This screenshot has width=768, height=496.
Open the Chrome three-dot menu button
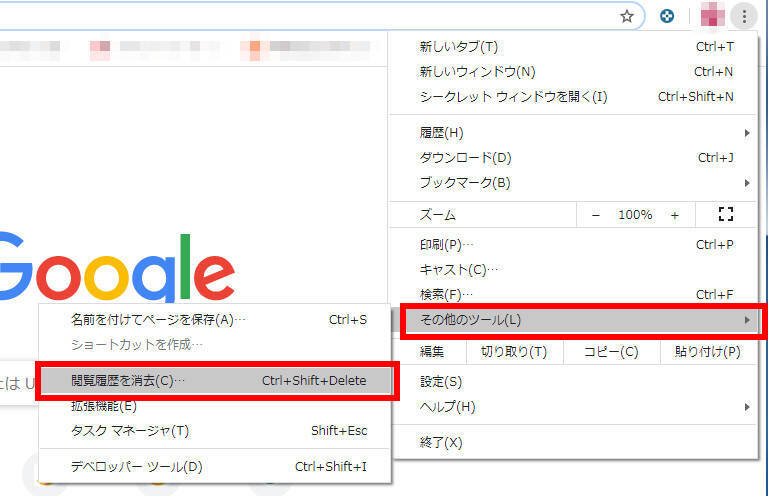point(744,16)
